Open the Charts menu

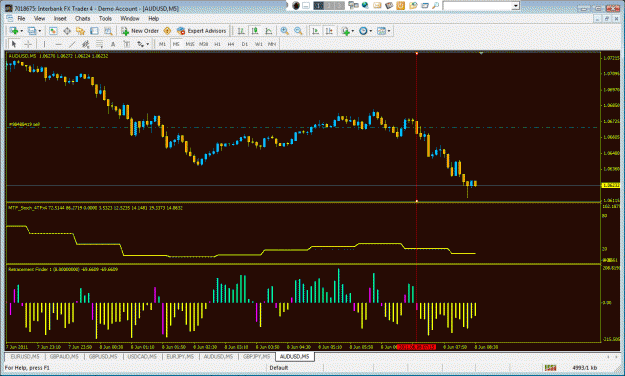pos(83,18)
